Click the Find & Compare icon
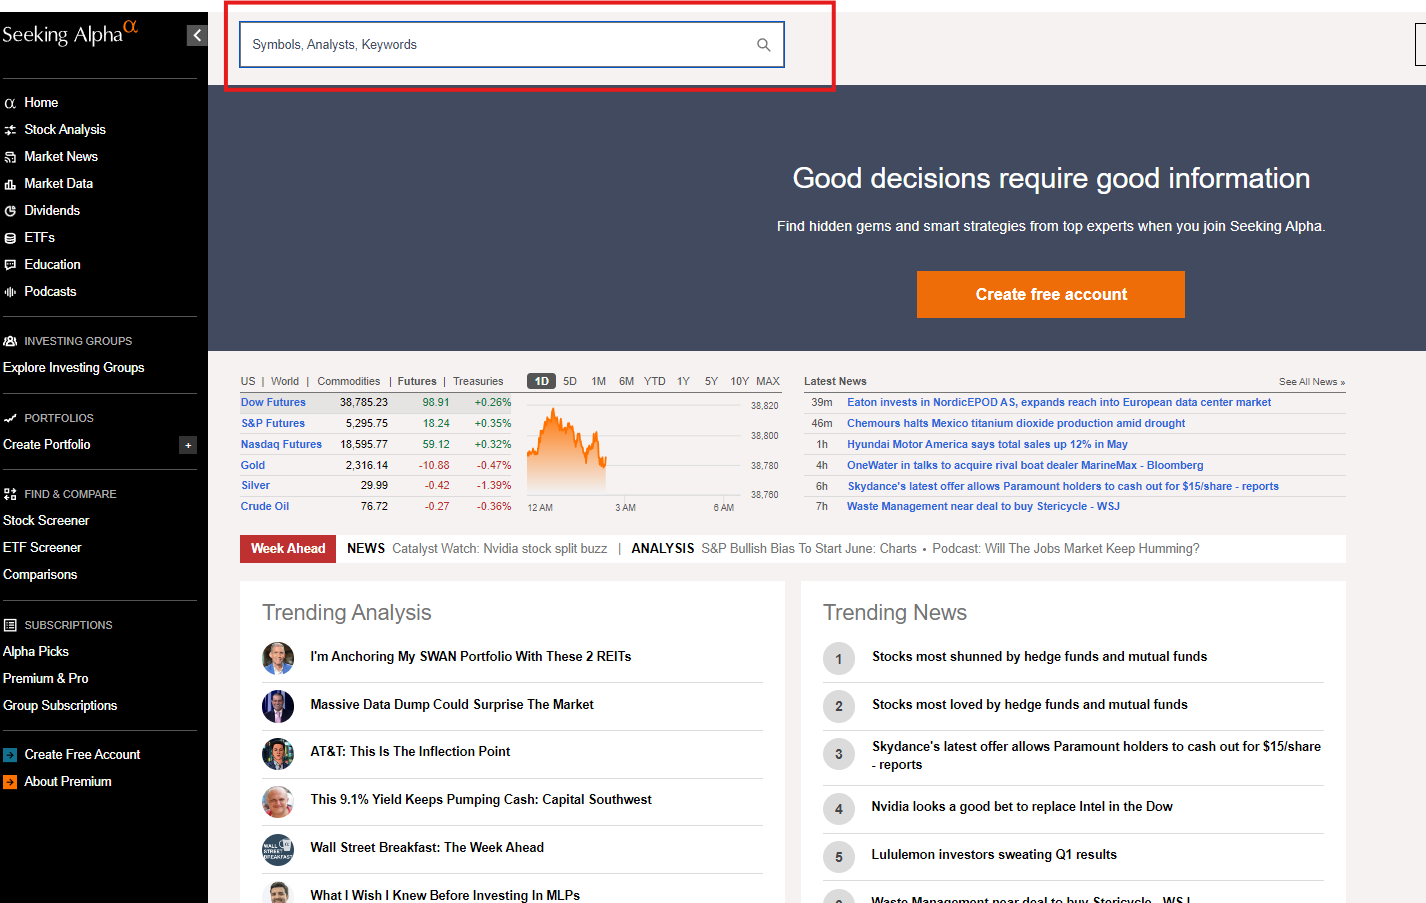Viewport: 1426px width, 903px height. coord(11,494)
